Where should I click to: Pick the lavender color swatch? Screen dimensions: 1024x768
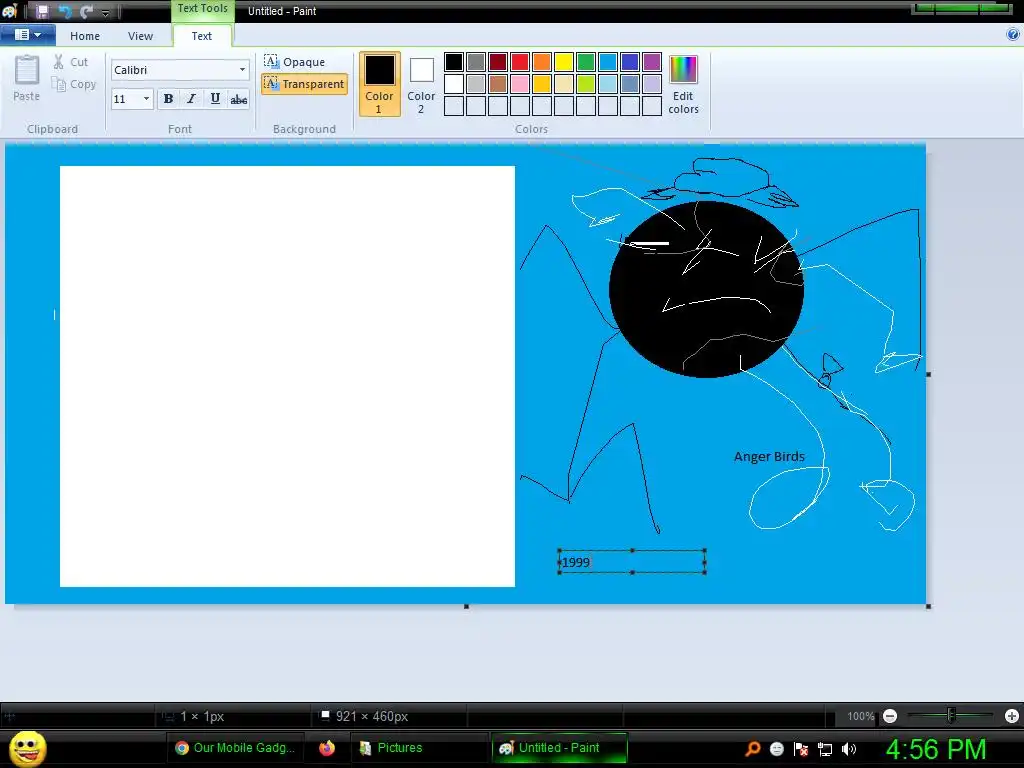pyautogui.click(x=652, y=84)
